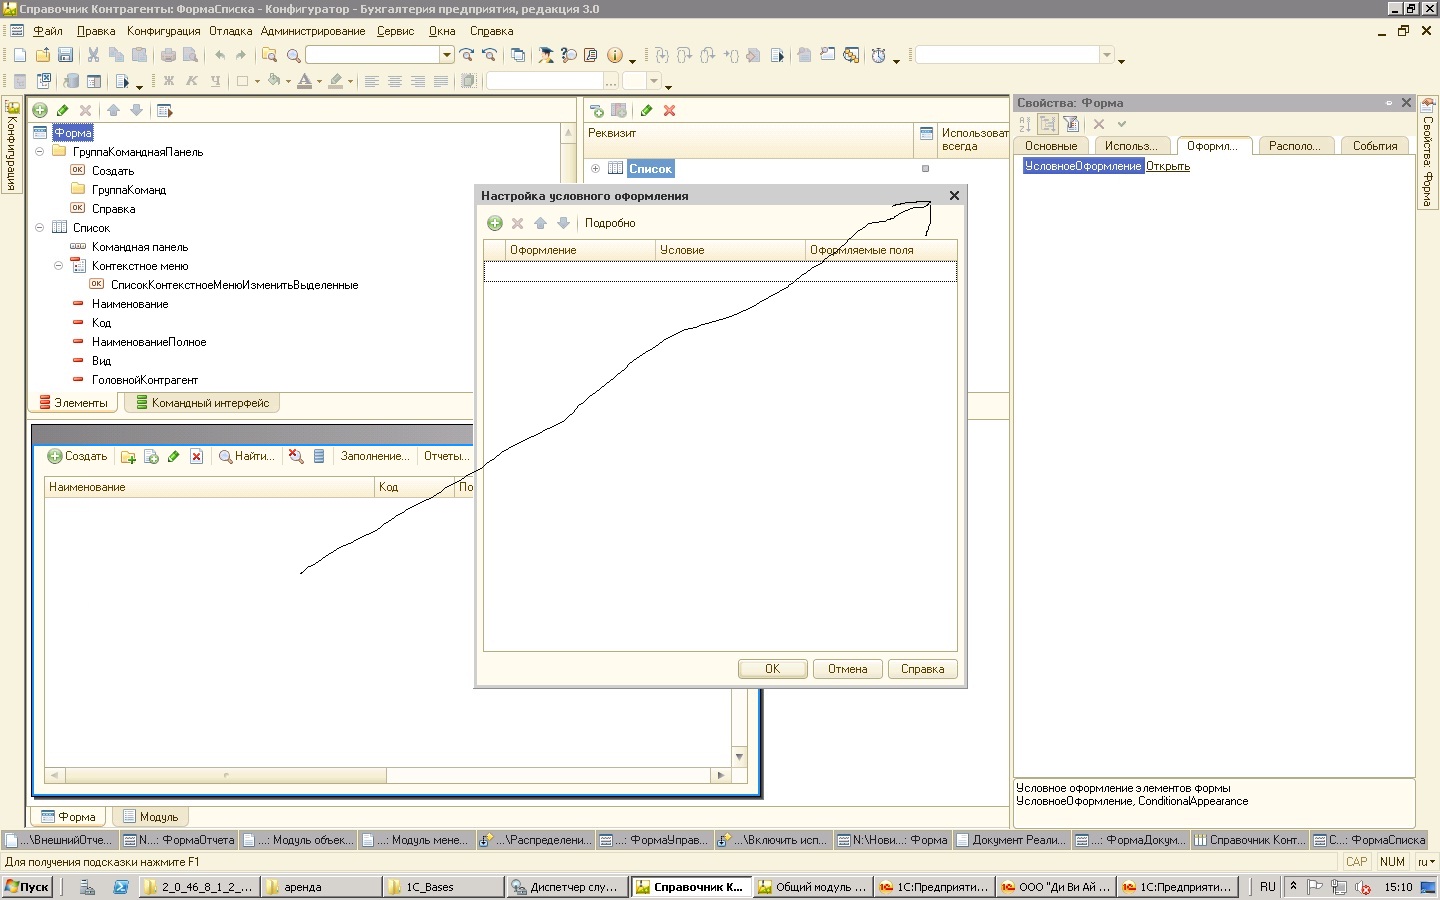Move form element down with arrow icon

pos(136,110)
